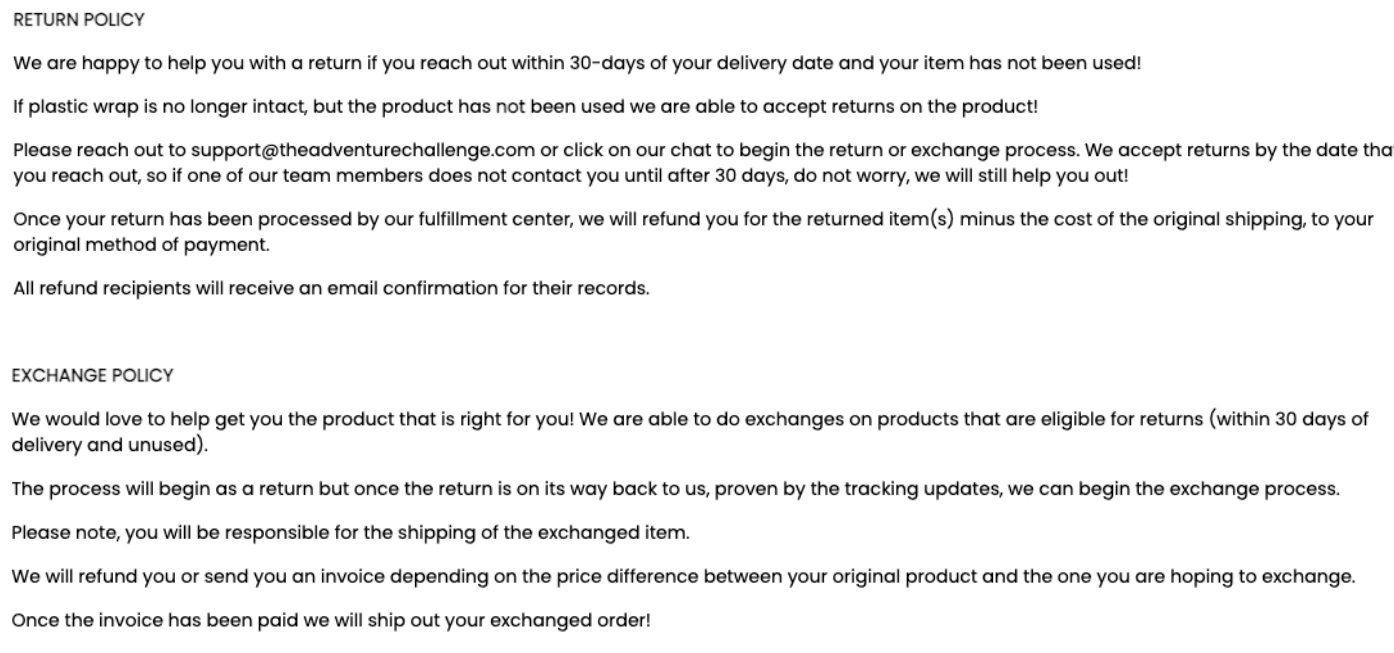Click the refund email confirmation sentence
Image resolution: width=1394 pixels, height=653 pixels.
click(330, 289)
